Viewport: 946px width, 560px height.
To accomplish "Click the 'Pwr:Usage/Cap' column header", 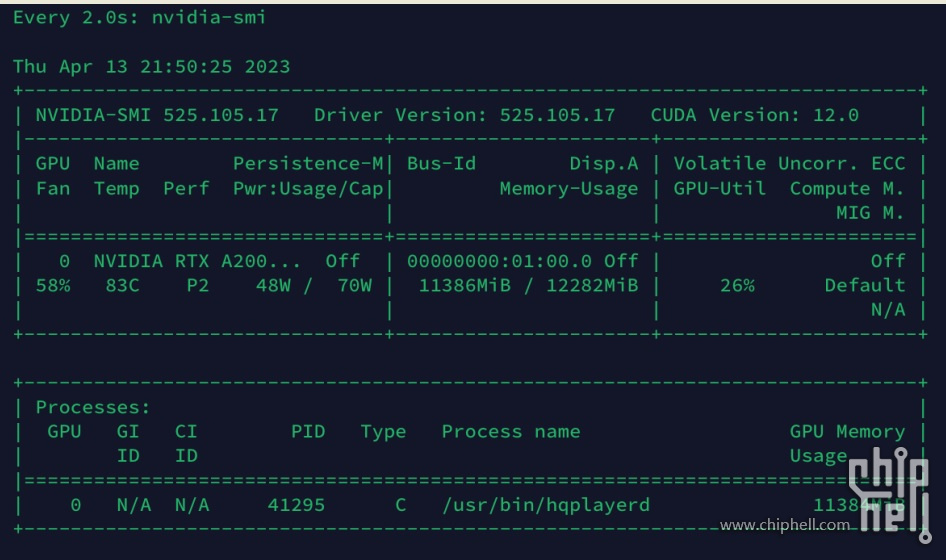I will pyautogui.click(x=308, y=189).
